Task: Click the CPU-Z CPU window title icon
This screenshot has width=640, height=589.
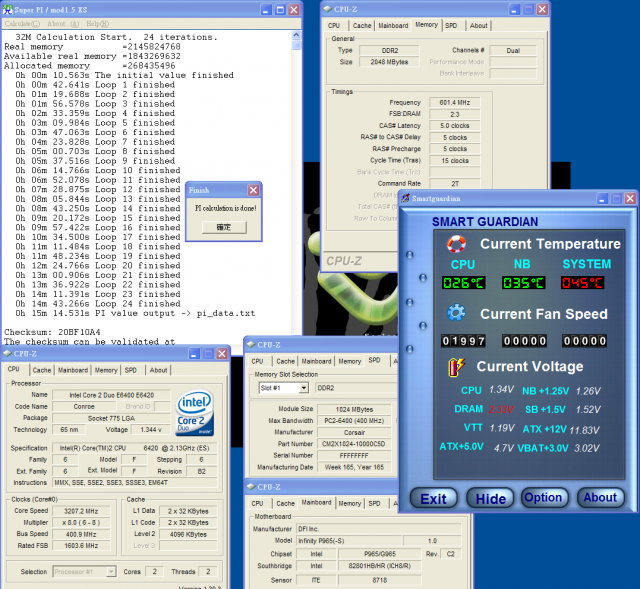Action: (7, 353)
